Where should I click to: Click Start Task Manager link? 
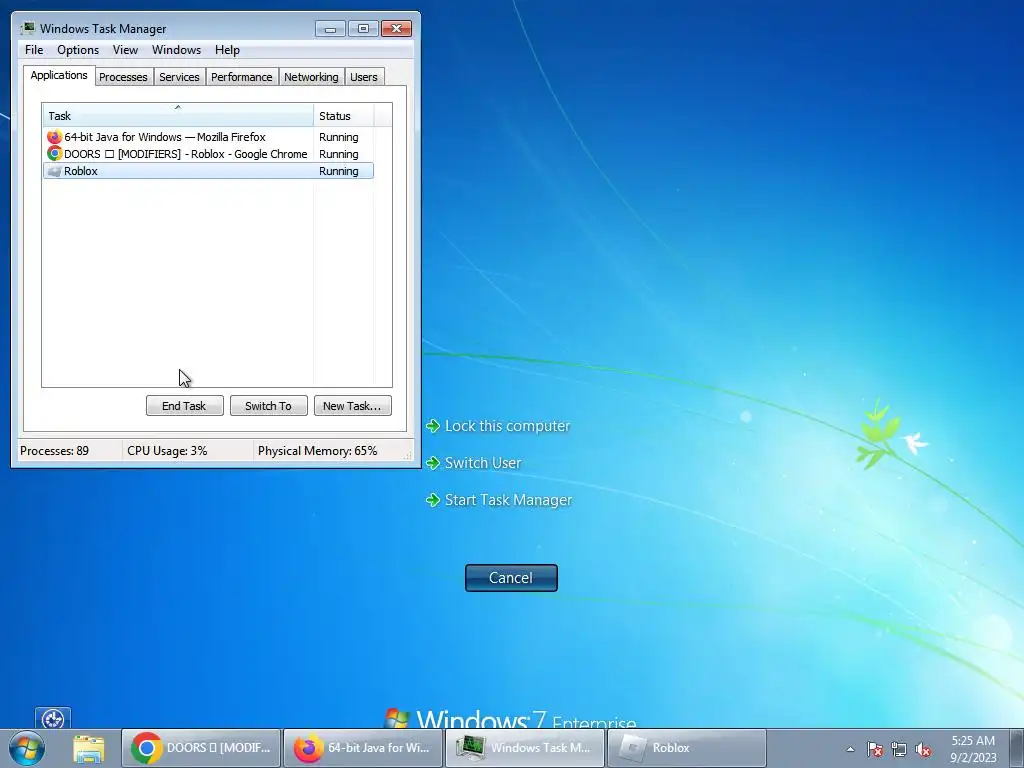(508, 500)
